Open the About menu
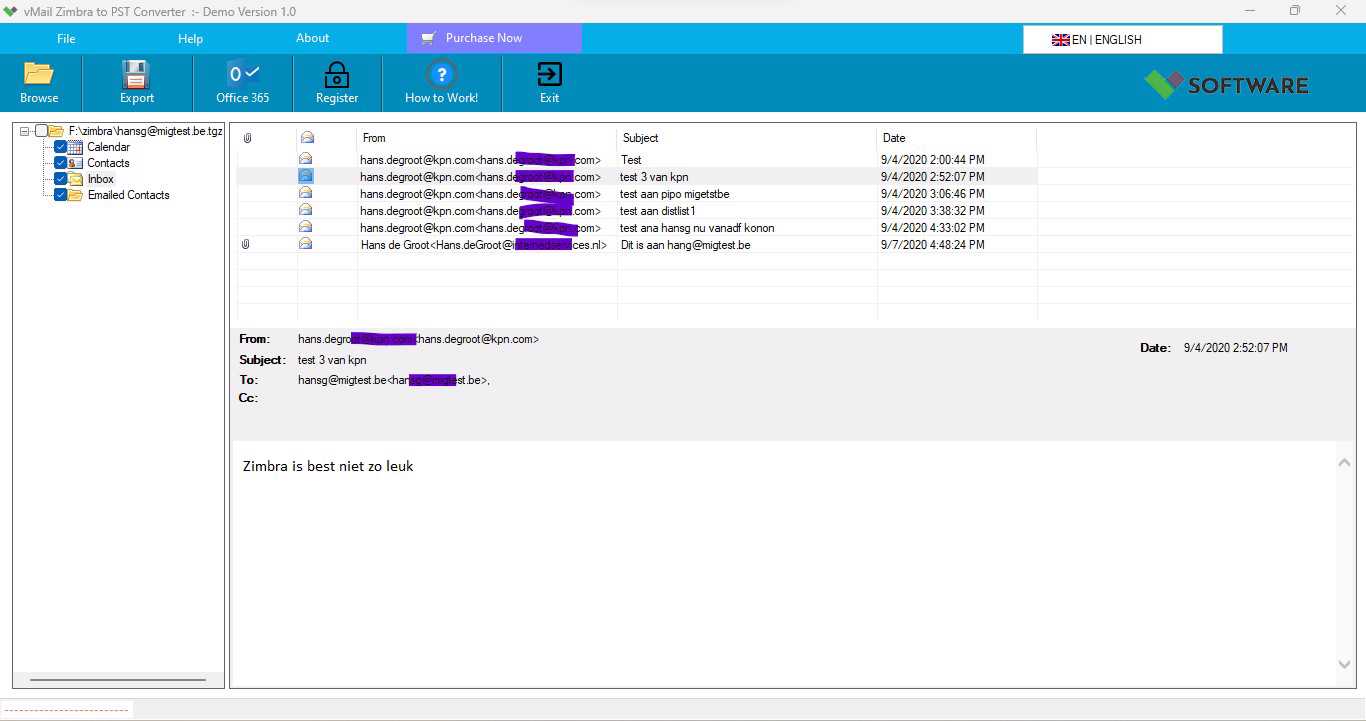This screenshot has width=1366, height=721. pos(312,38)
